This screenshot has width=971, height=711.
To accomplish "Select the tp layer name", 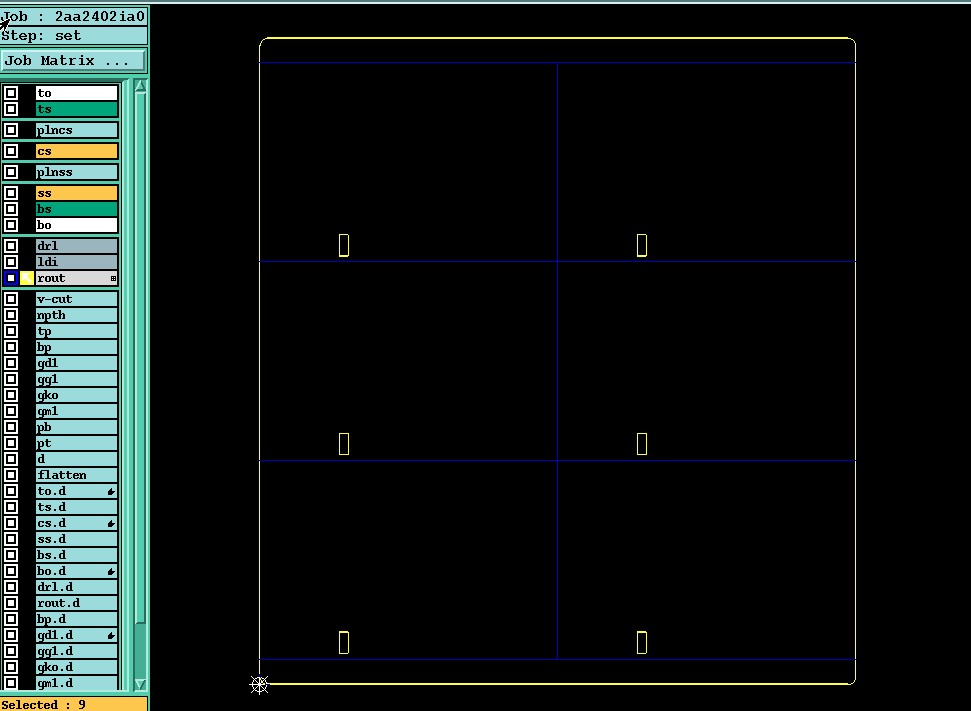I will point(77,331).
